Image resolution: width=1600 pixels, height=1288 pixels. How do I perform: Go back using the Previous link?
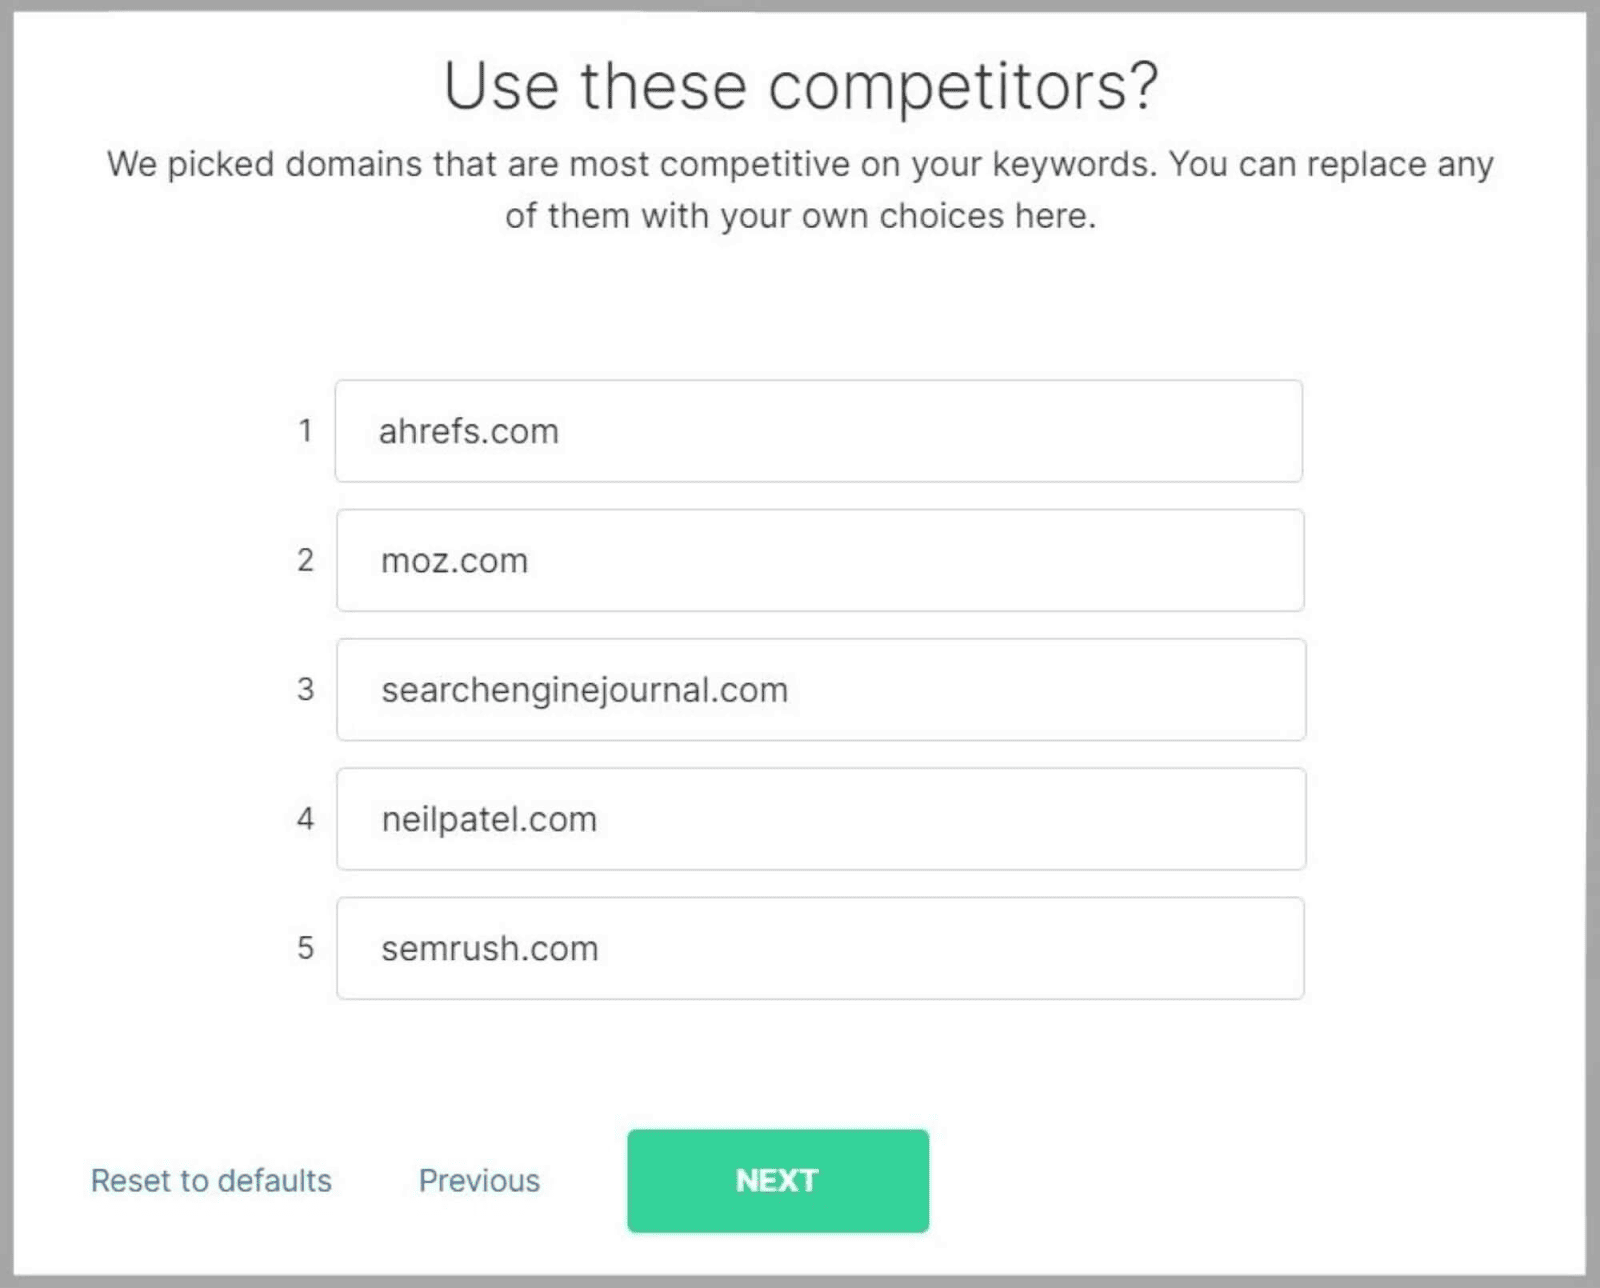(x=478, y=1181)
